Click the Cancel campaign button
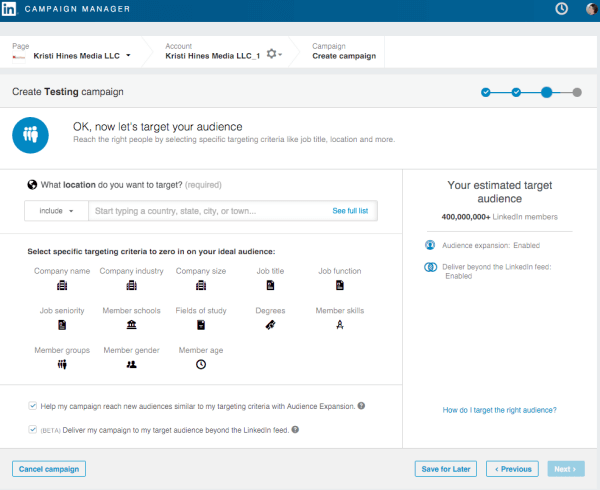600x490 pixels. tap(49, 469)
